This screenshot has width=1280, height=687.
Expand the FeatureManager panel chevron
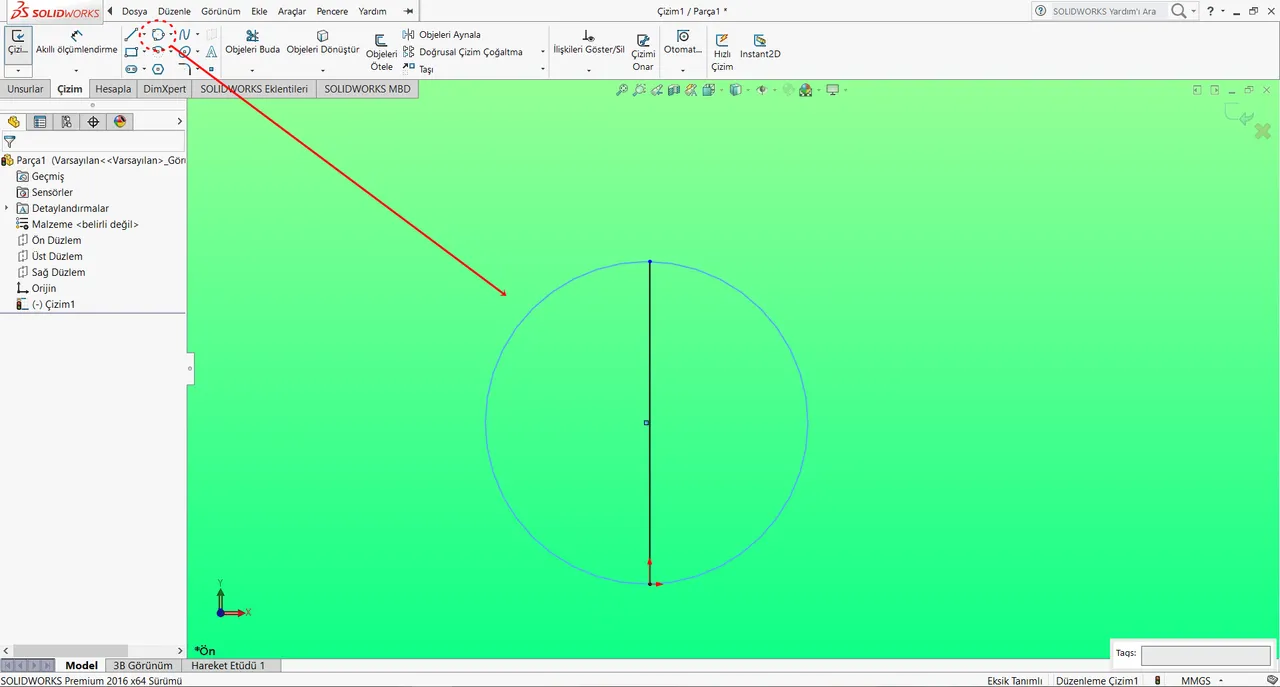click(x=180, y=122)
